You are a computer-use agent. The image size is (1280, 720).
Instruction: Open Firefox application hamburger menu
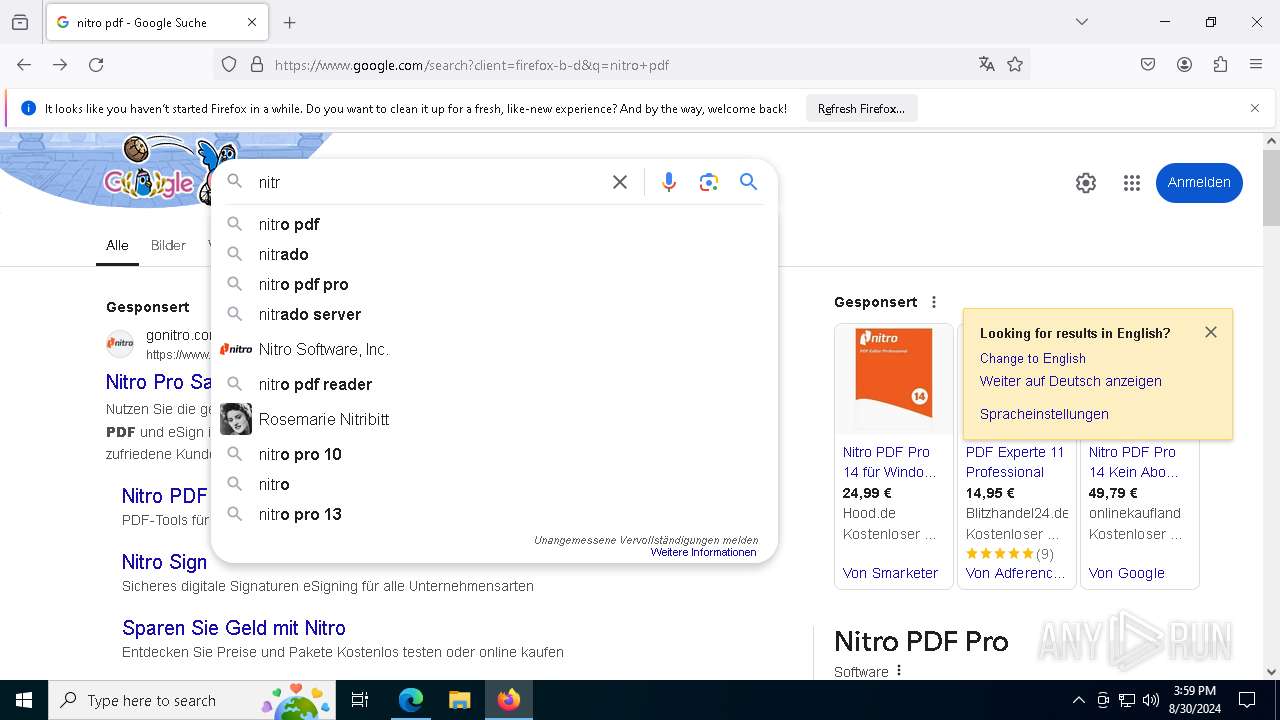(1256, 65)
